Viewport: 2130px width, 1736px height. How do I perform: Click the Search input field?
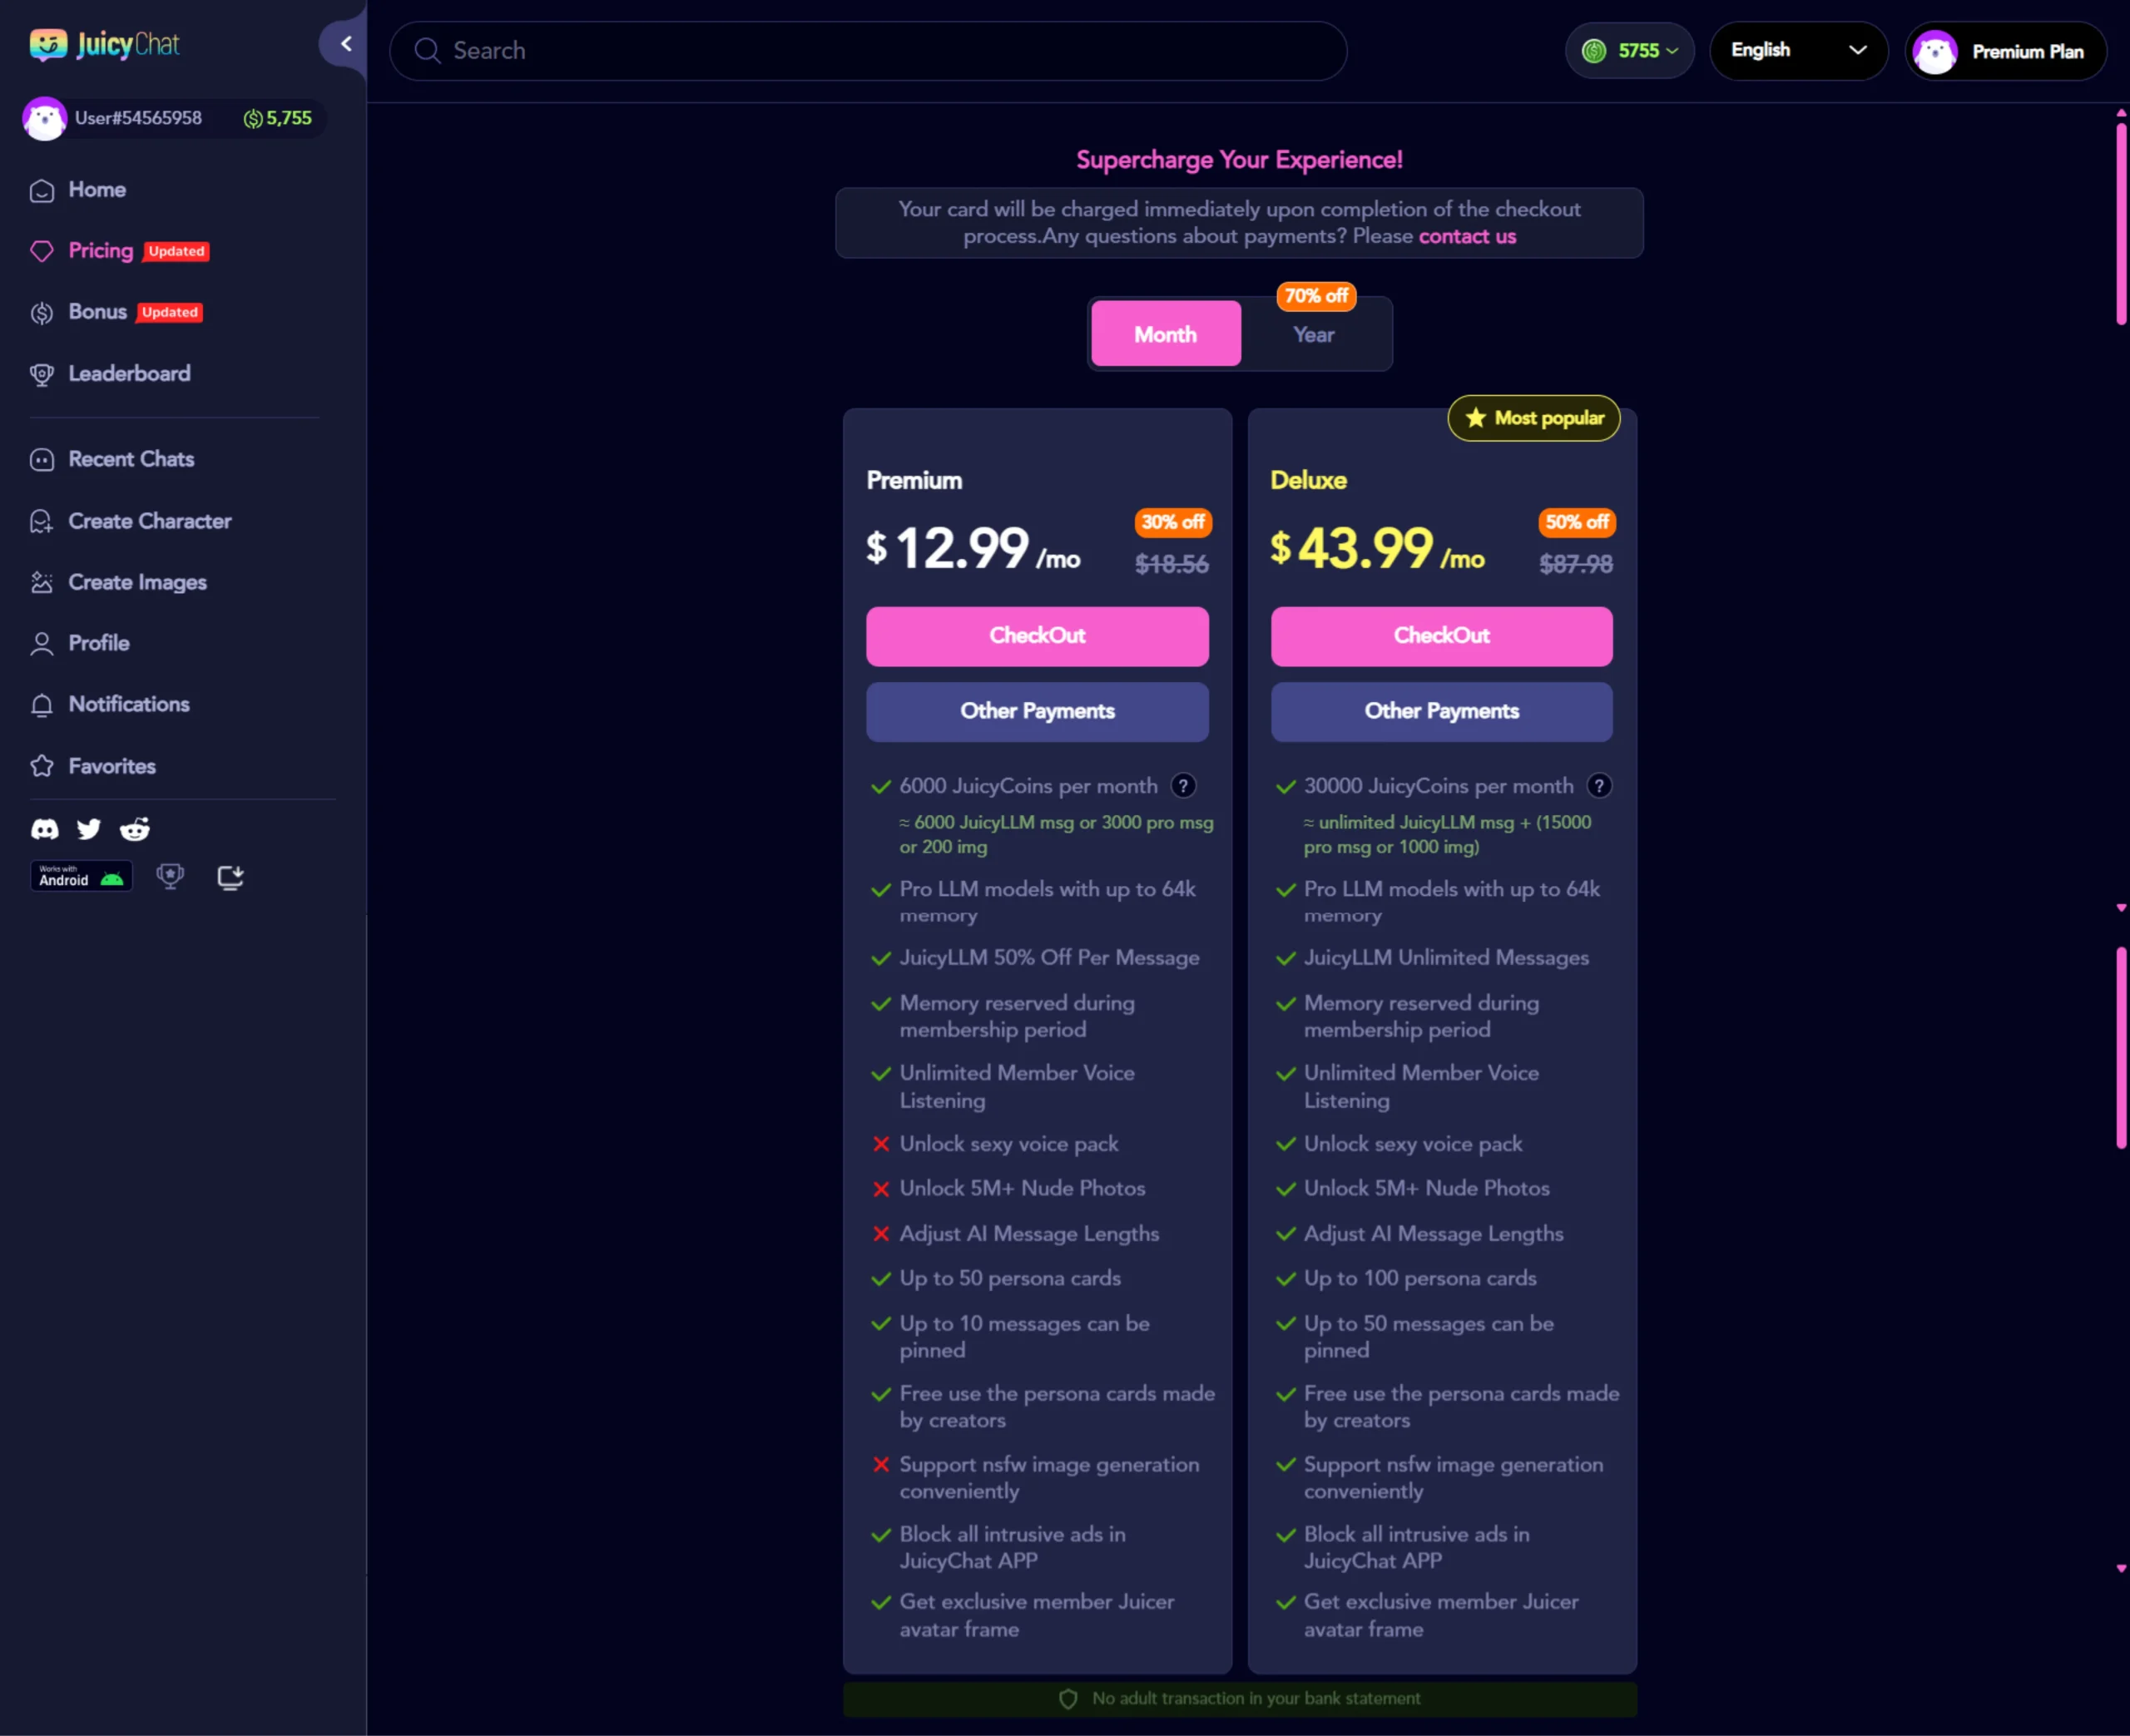(x=867, y=51)
